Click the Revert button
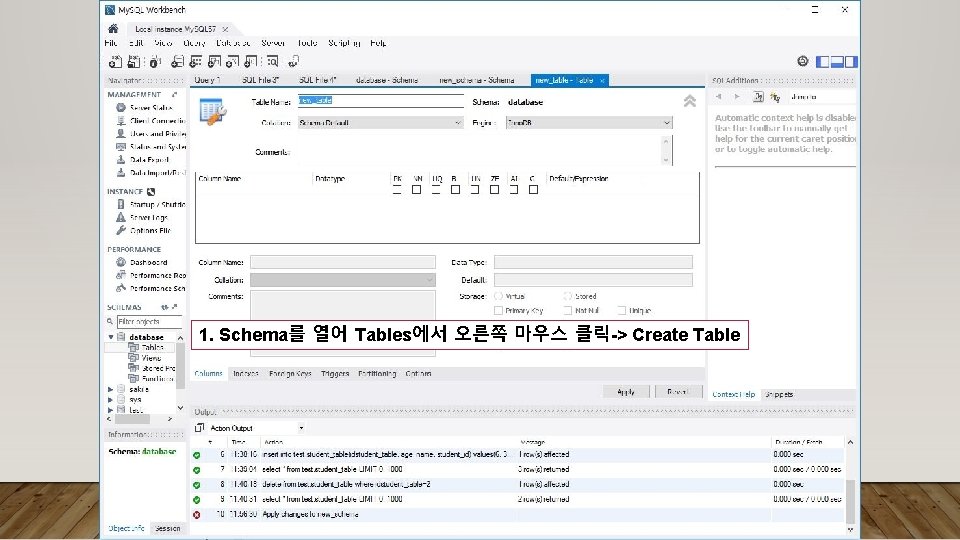This screenshot has width=960, height=540. [x=677, y=392]
